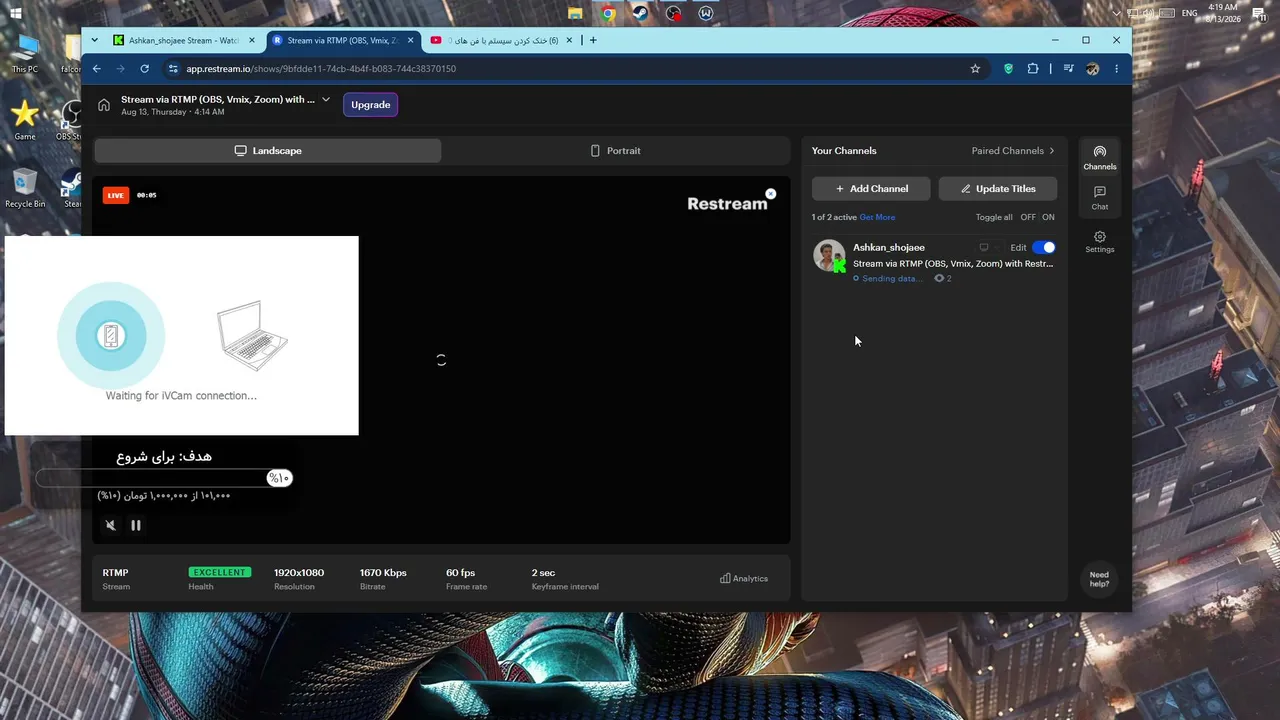The width and height of the screenshot is (1280, 720).
Task: Go back to the previous page
Action: point(97,69)
